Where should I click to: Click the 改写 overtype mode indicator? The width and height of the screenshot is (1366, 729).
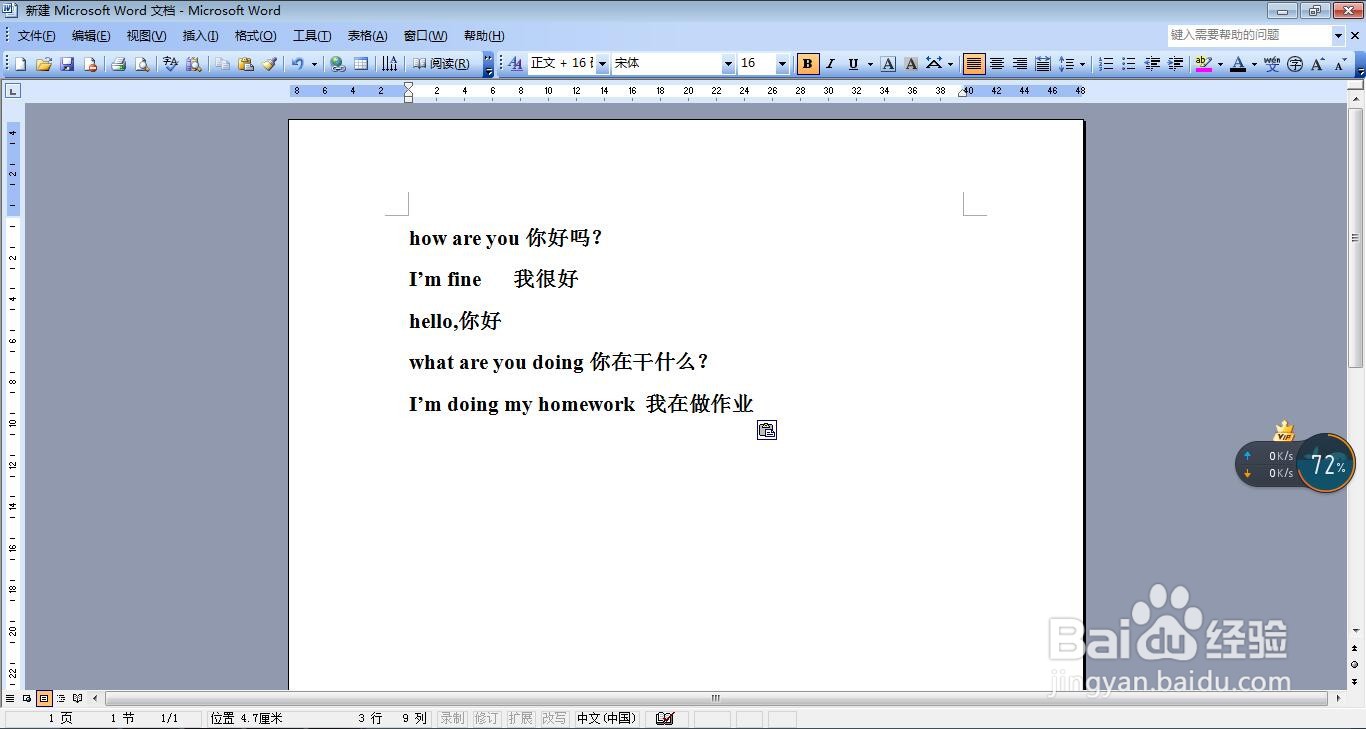(554, 718)
